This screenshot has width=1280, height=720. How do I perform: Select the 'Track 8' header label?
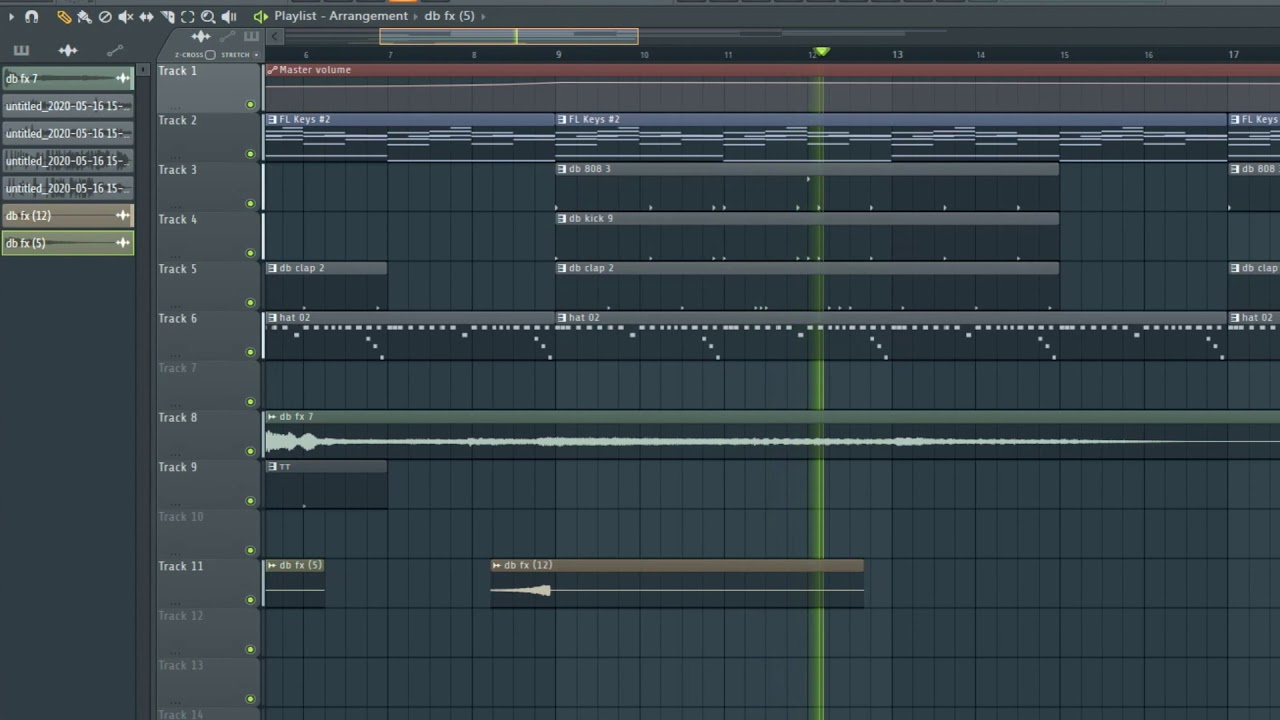[x=178, y=418]
